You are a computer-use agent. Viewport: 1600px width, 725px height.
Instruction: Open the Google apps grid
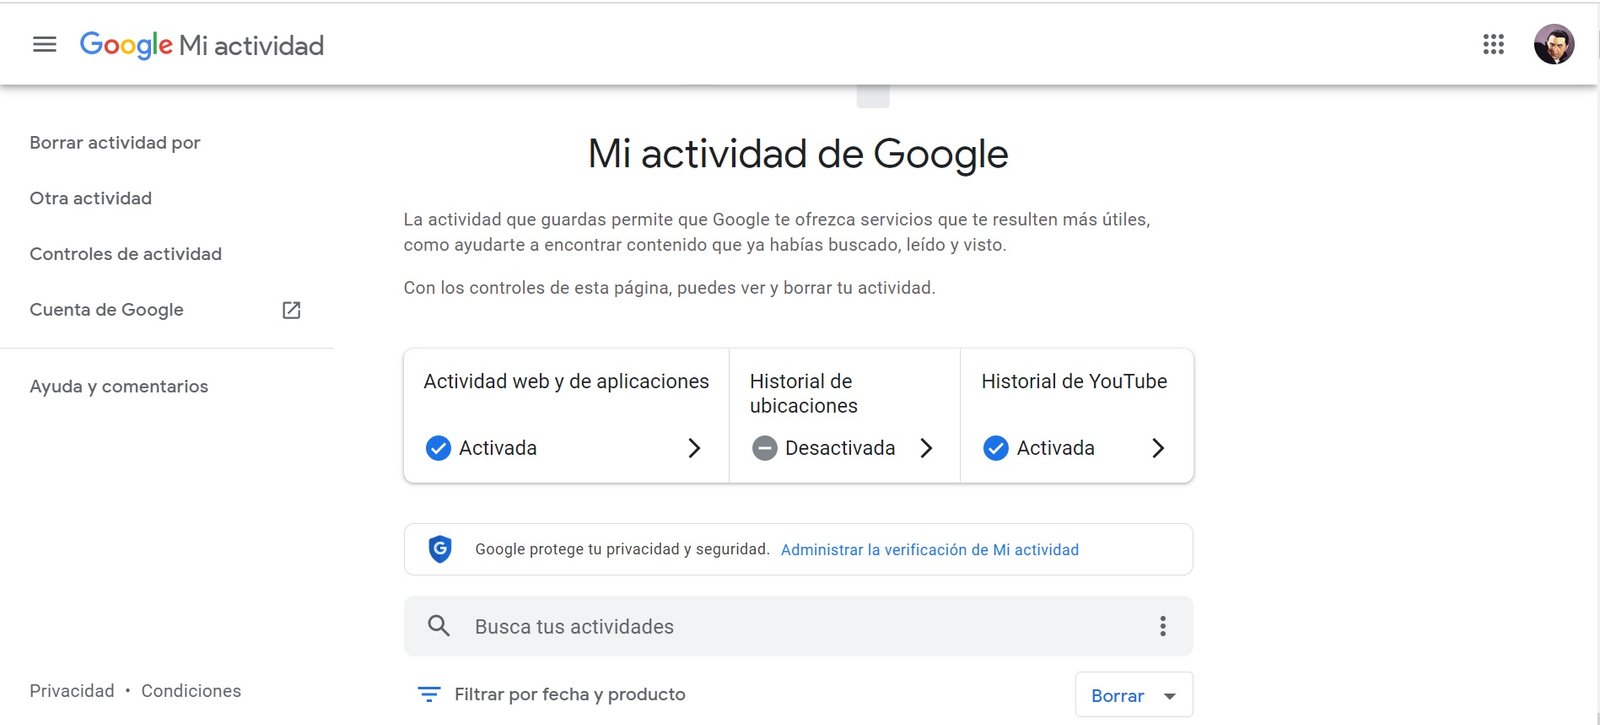[1493, 44]
